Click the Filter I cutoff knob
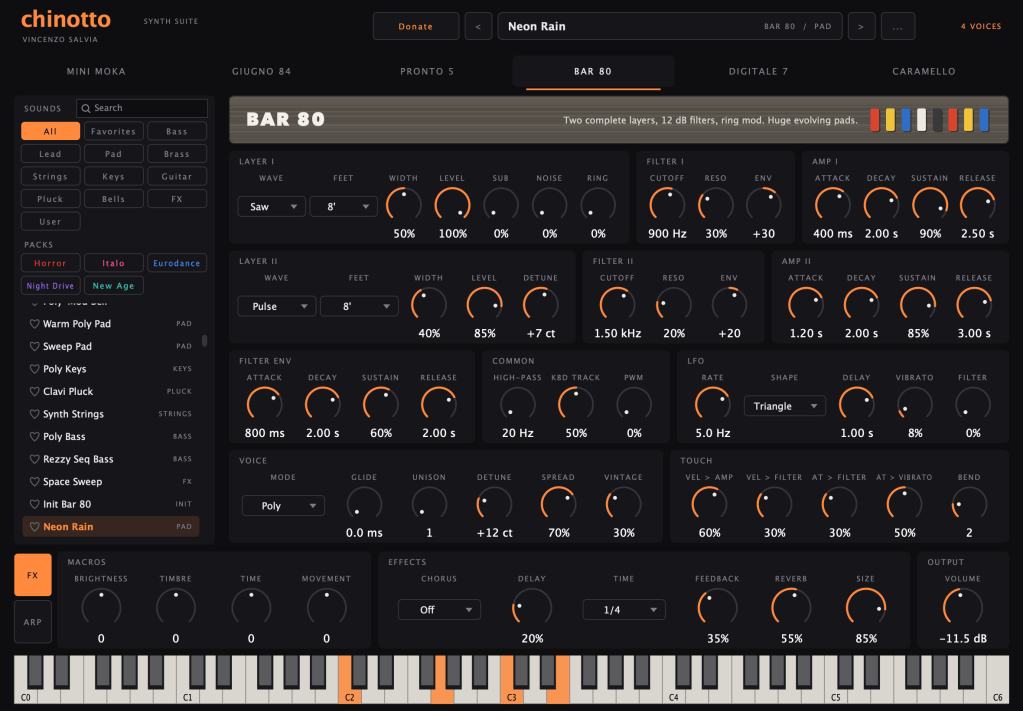 tap(667, 205)
